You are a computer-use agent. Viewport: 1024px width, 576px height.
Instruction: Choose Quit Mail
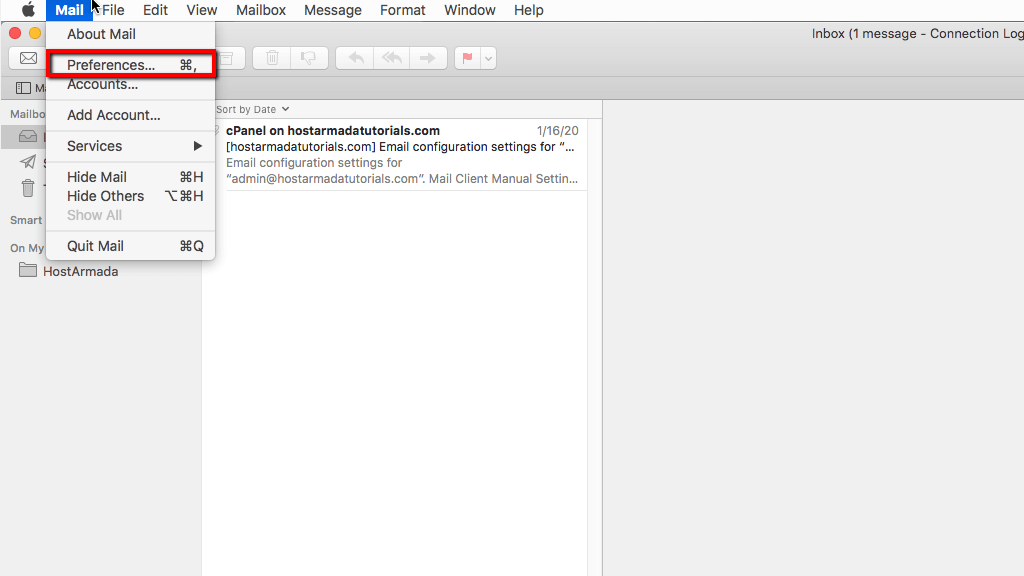click(x=131, y=246)
